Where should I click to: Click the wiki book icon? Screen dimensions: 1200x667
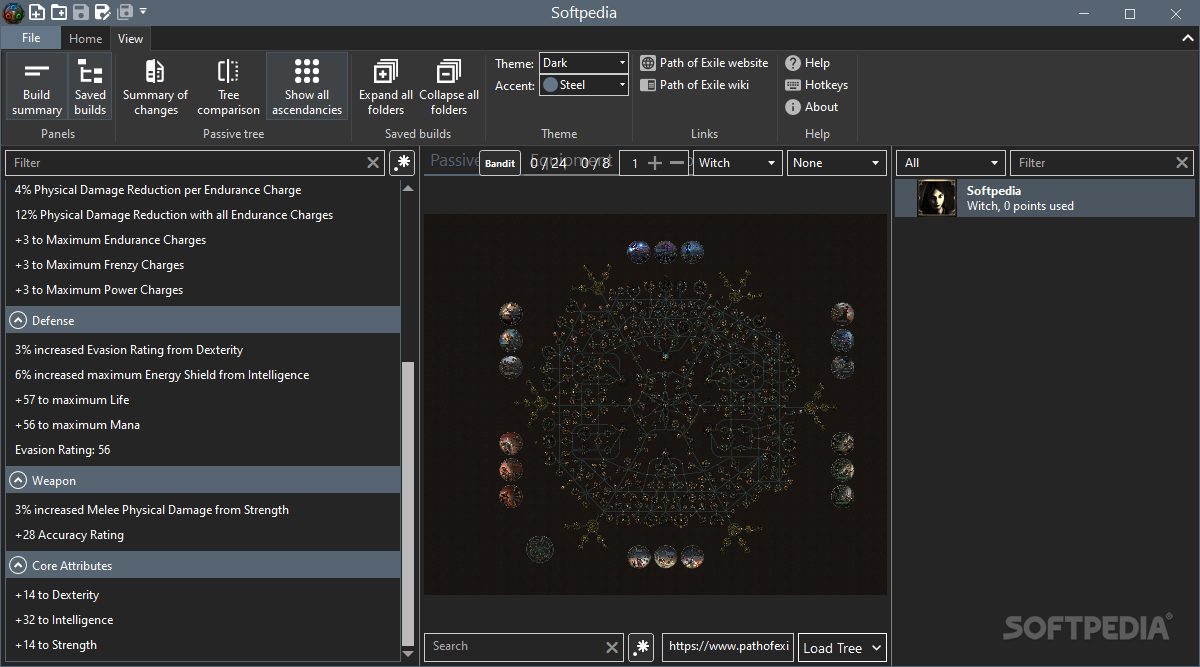point(648,85)
